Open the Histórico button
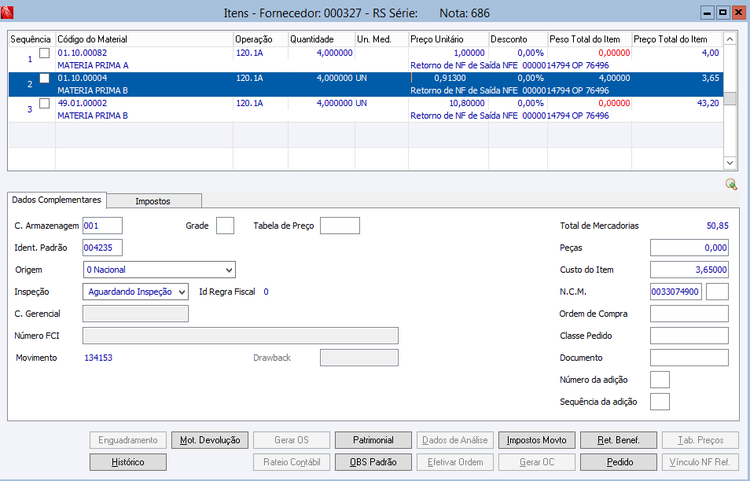The height and width of the screenshot is (481, 750). [x=127, y=462]
